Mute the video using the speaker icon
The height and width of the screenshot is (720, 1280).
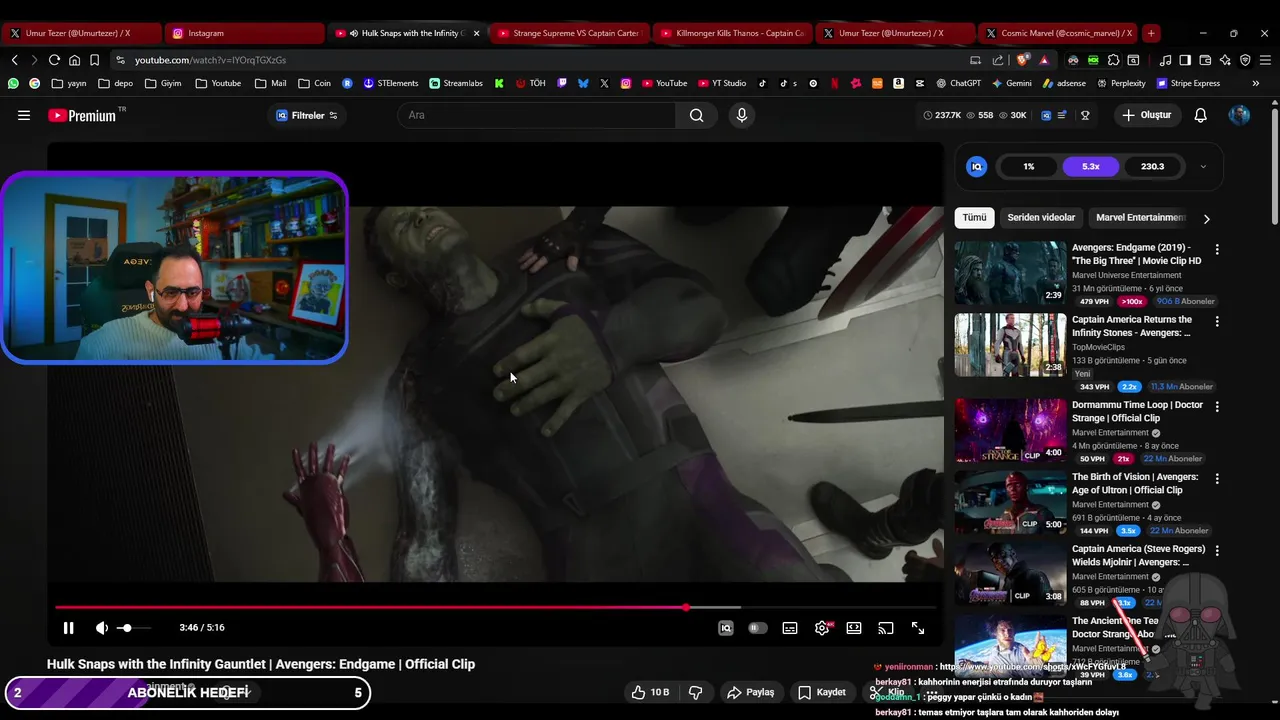[x=102, y=628]
